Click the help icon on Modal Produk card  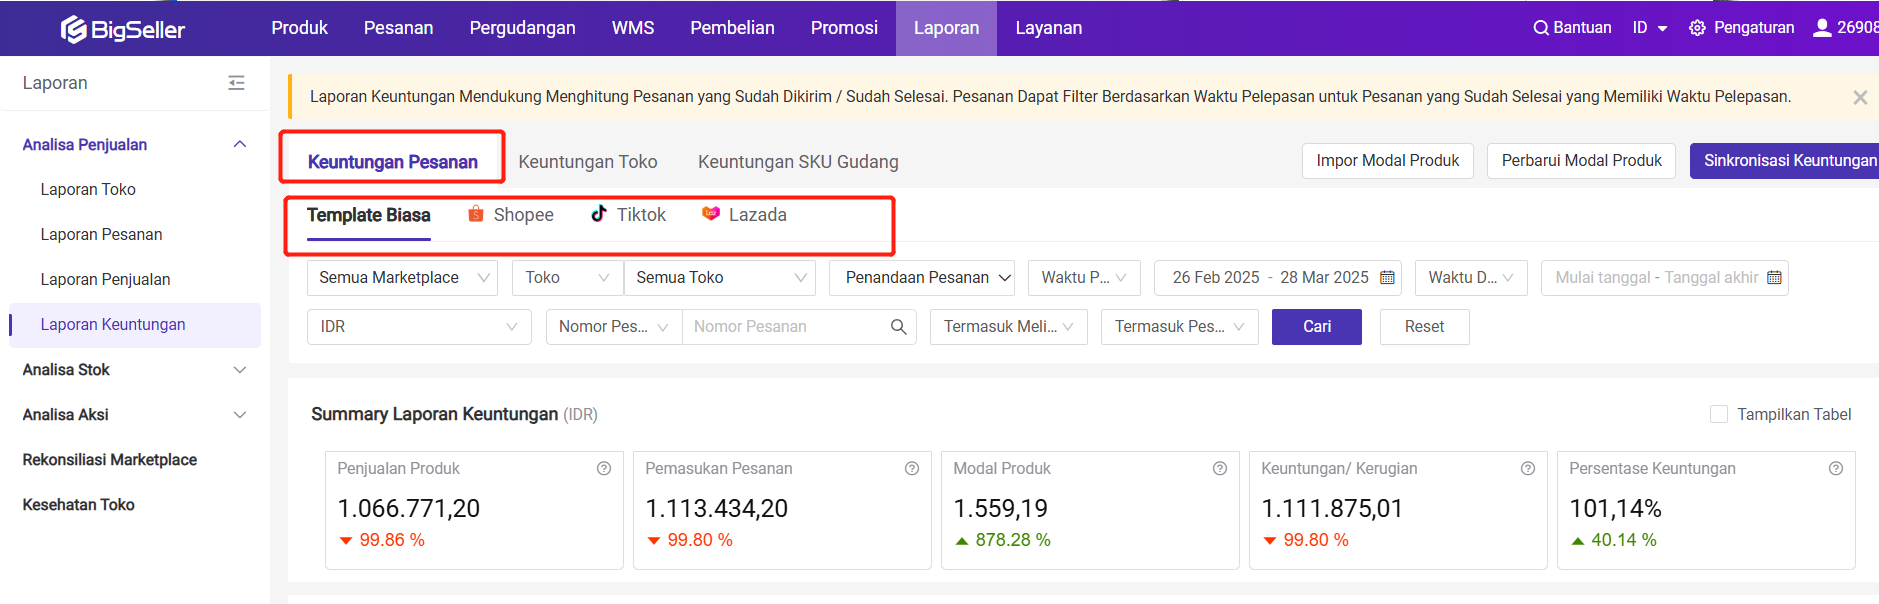pos(1220,469)
